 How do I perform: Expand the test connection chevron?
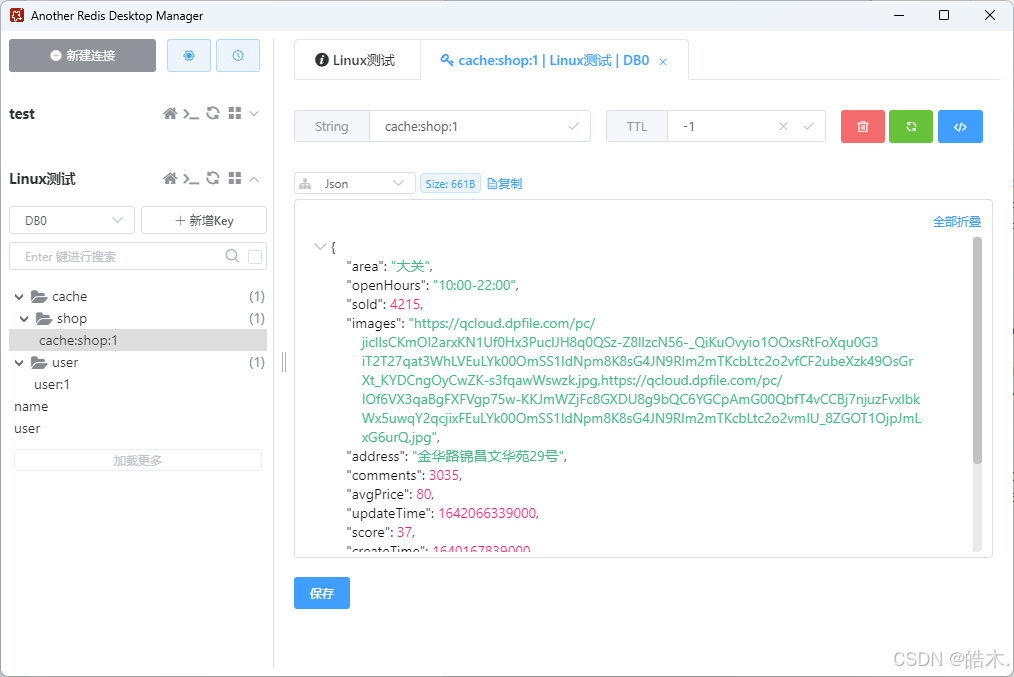click(x=254, y=114)
